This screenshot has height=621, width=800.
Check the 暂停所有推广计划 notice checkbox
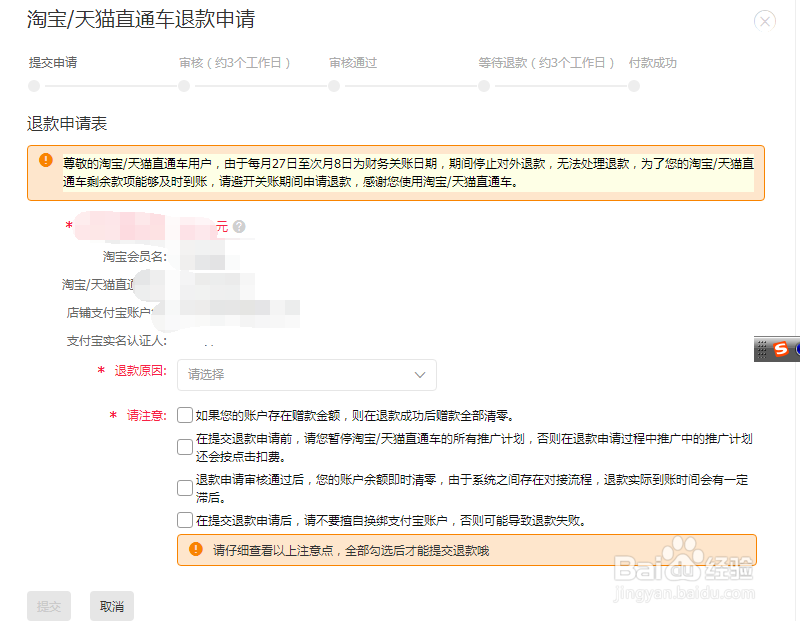[x=185, y=447]
